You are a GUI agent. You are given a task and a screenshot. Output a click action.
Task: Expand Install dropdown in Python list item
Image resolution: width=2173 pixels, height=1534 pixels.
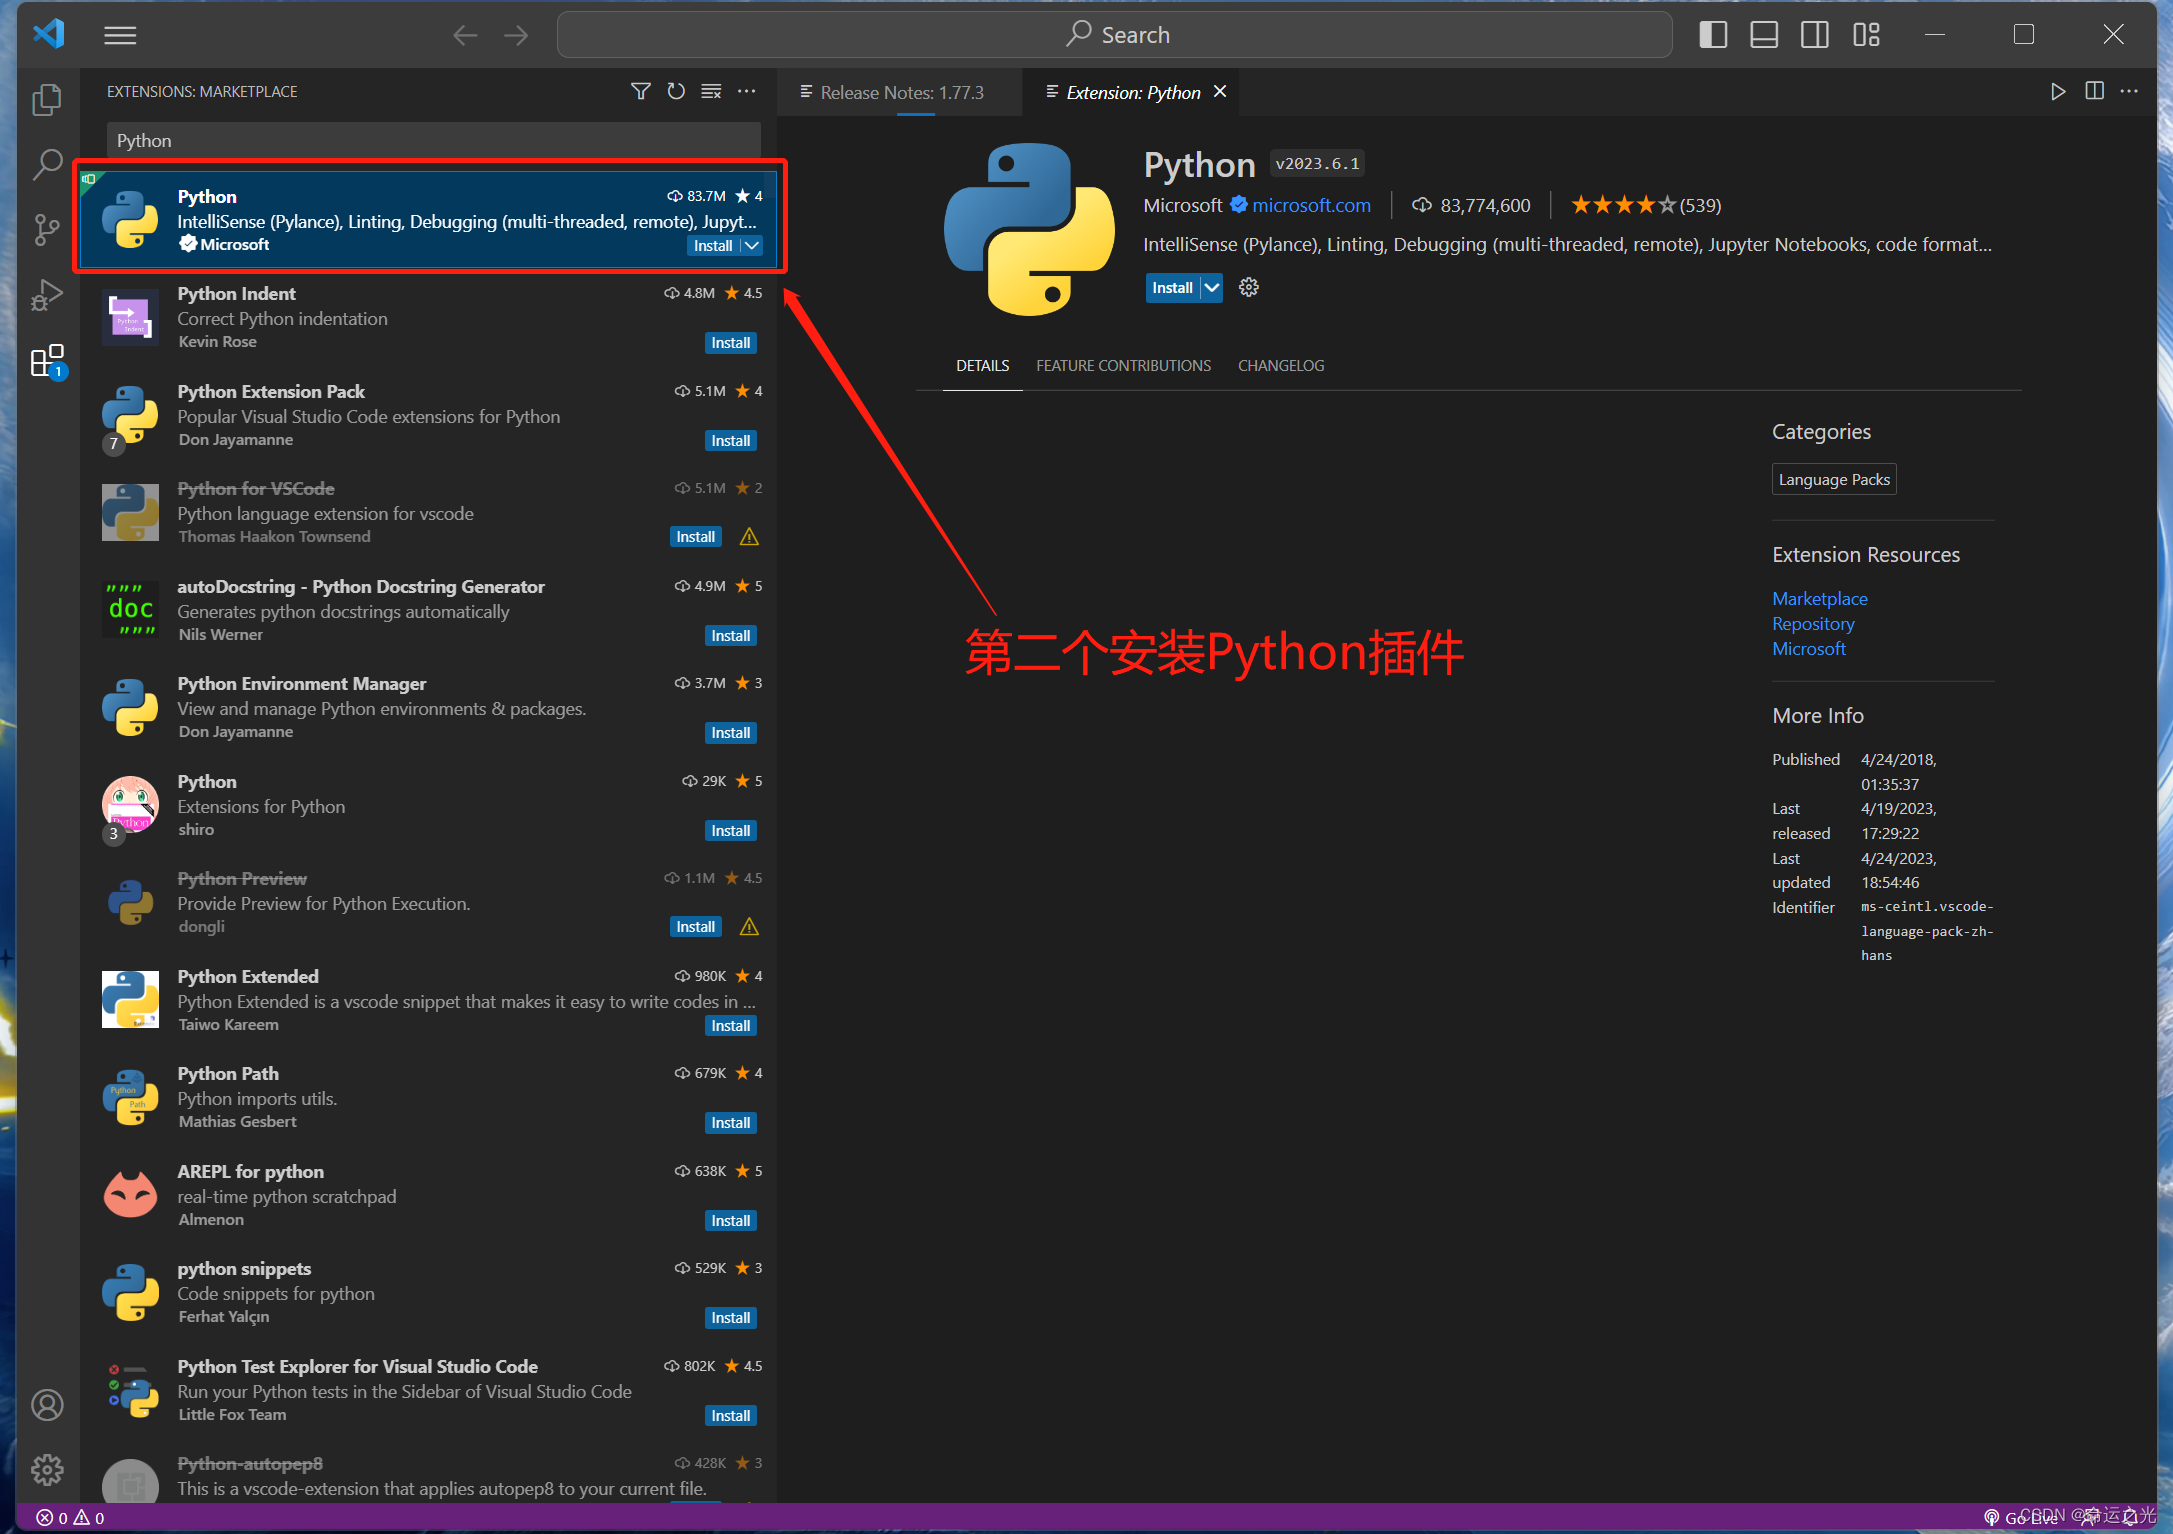tap(752, 246)
